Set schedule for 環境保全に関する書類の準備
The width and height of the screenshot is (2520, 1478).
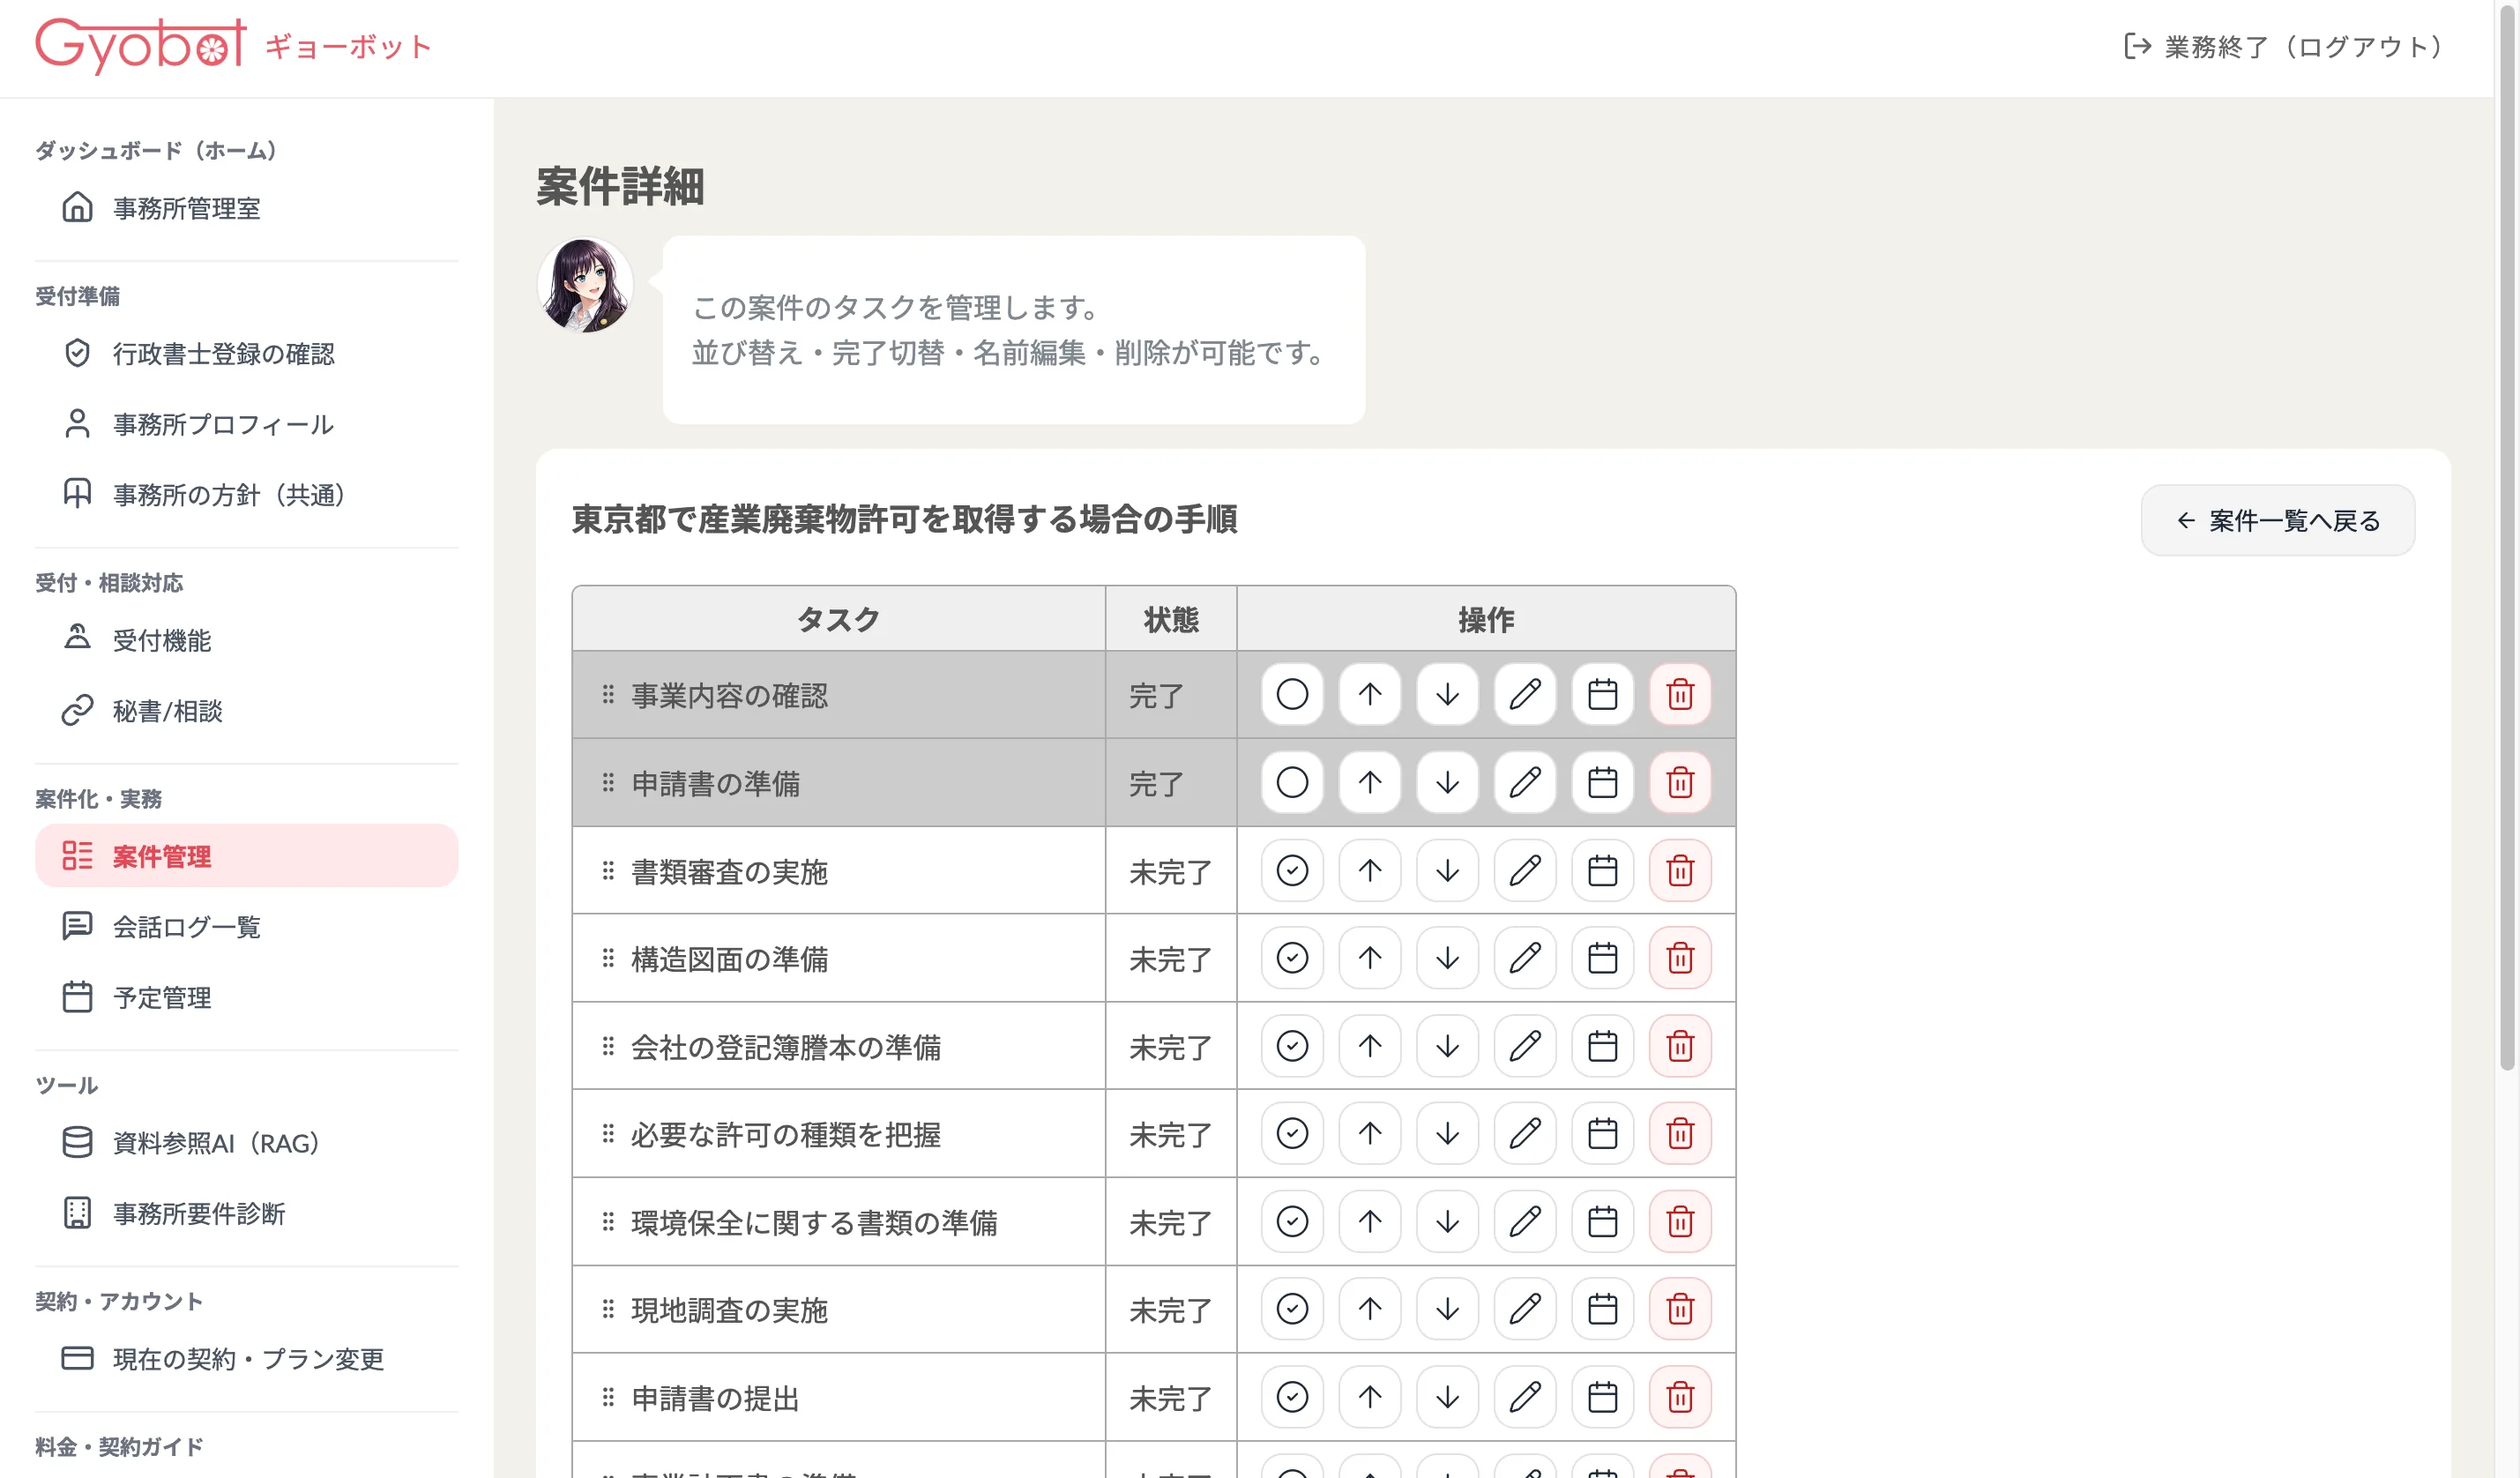(1602, 1222)
